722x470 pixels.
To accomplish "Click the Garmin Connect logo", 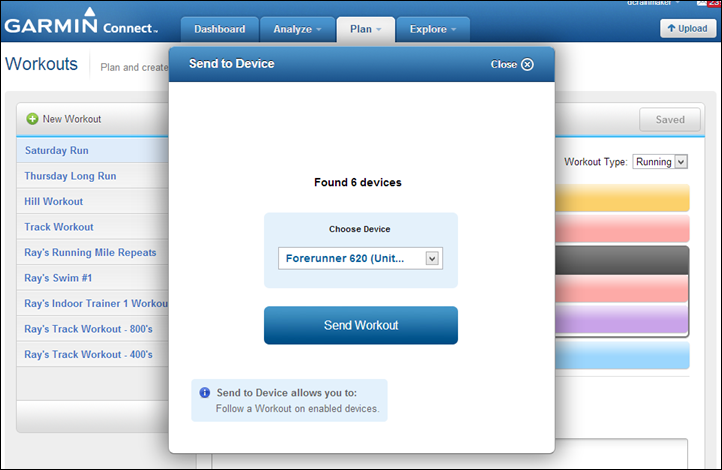I will (x=82, y=22).
